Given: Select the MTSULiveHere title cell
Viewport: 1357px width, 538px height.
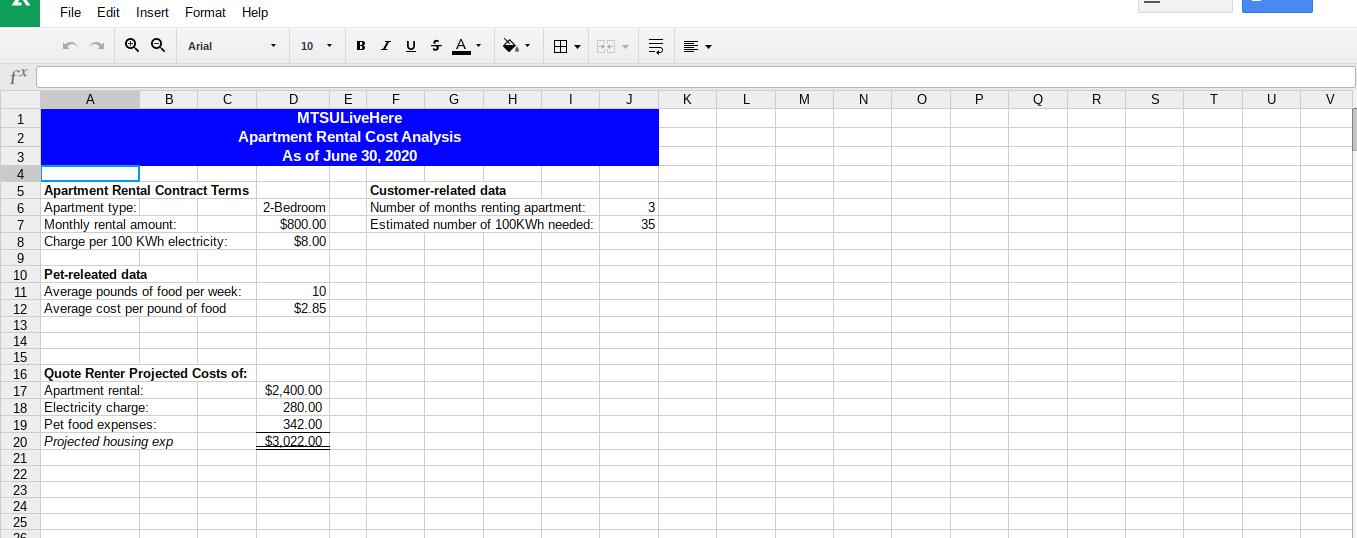Looking at the screenshot, I should pos(350,118).
